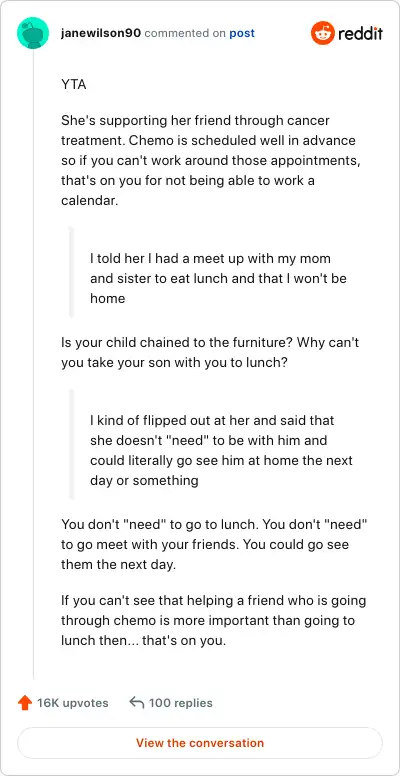Image resolution: width=400 pixels, height=776 pixels.
Task: Click the final "If you can't see" paragraph
Action: click(x=213, y=621)
